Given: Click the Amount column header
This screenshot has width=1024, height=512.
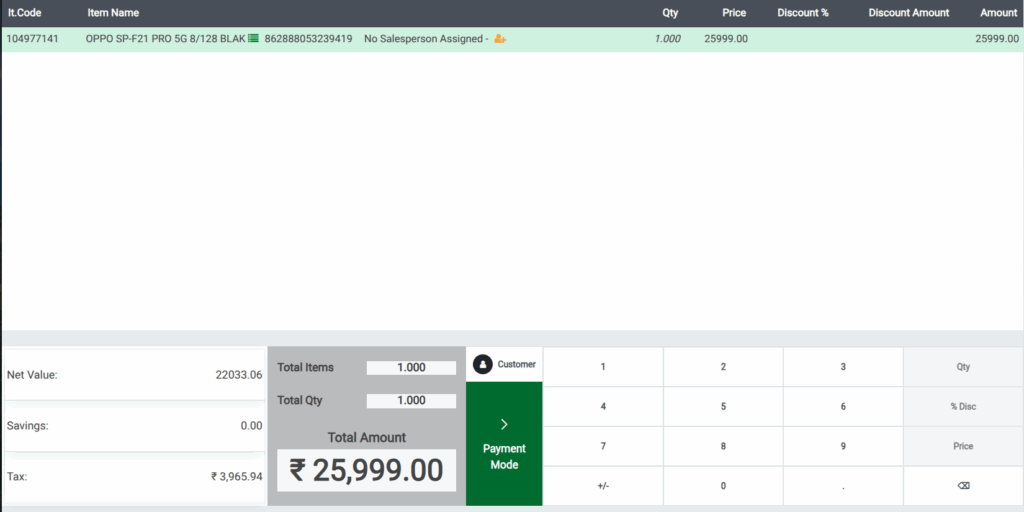Looking at the screenshot, I should pos(999,12).
